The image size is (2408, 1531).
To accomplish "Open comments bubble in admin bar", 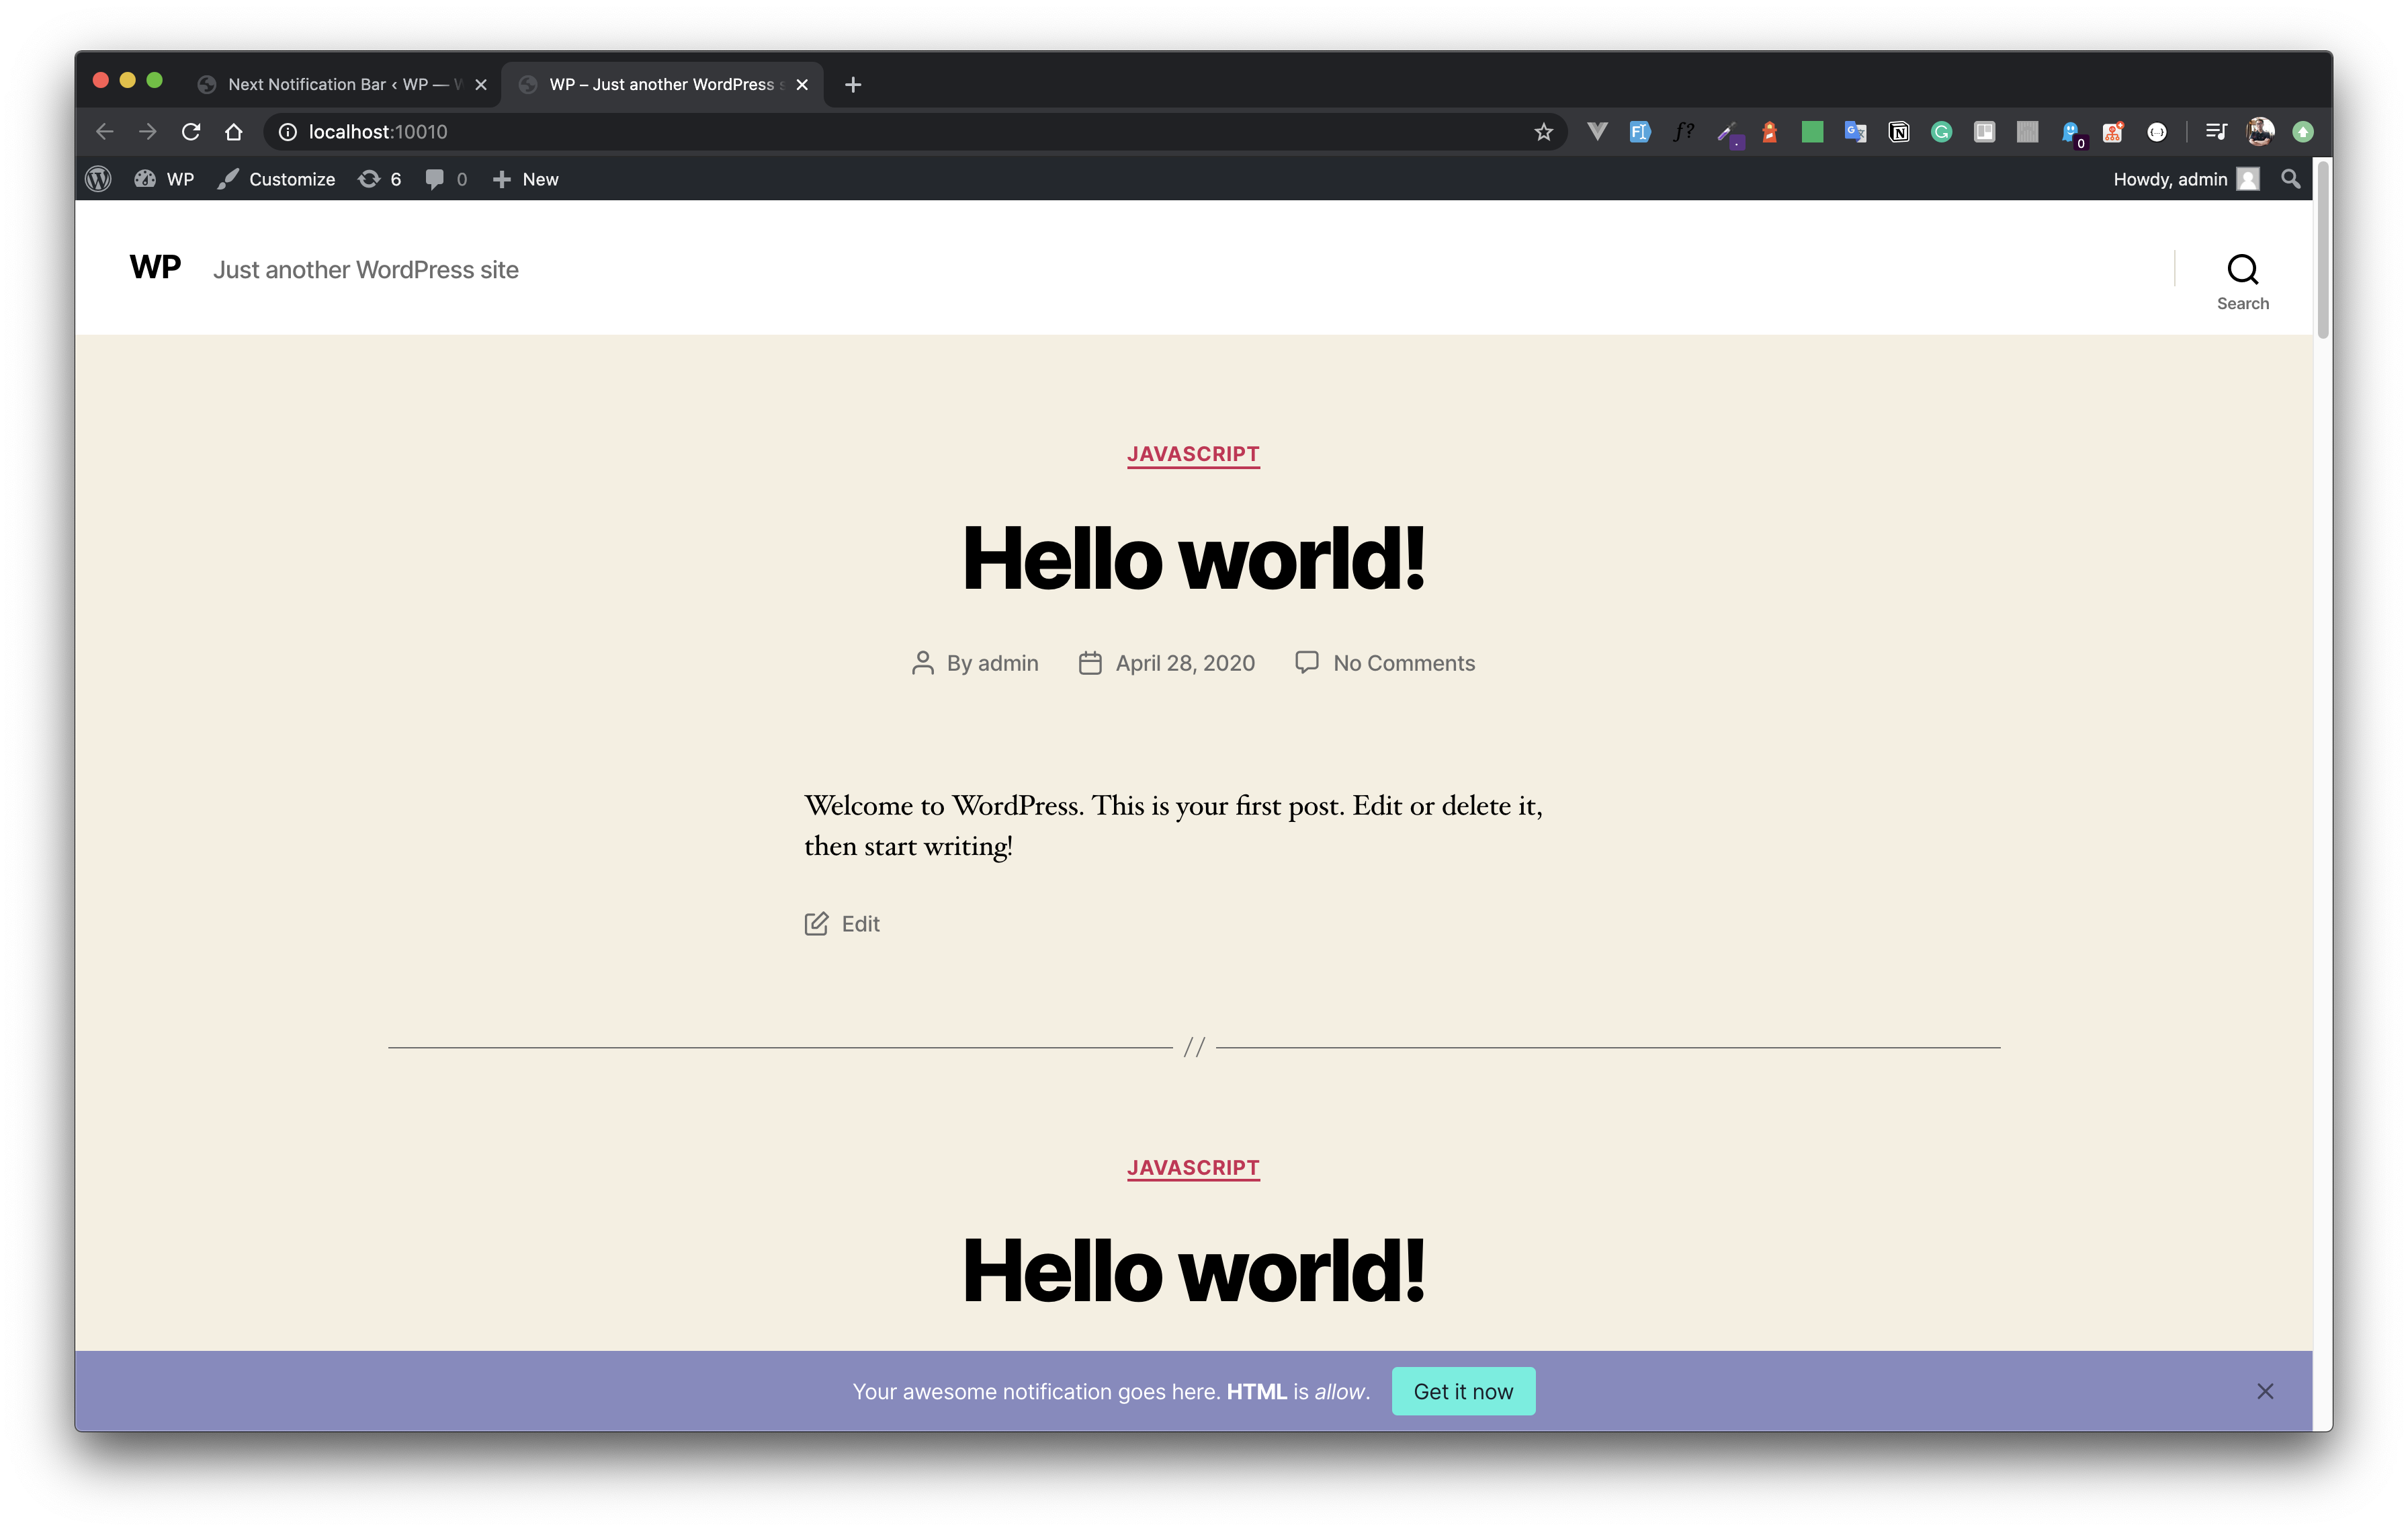I will 446,179.
